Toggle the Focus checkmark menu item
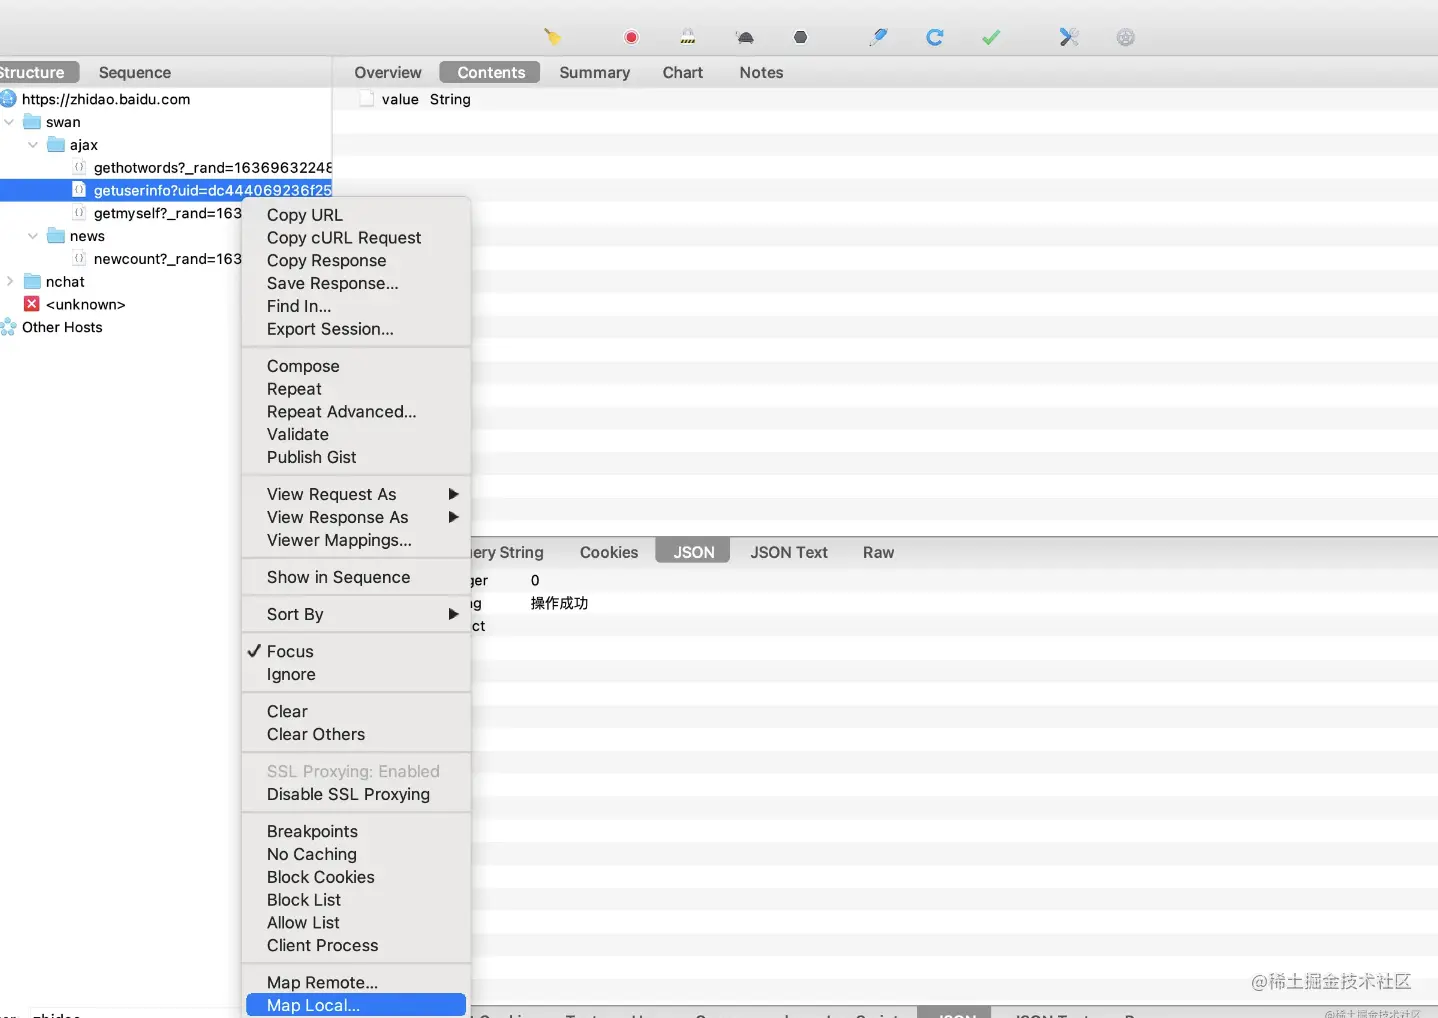Image resolution: width=1438 pixels, height=1018 pixels. coord(356,651)
